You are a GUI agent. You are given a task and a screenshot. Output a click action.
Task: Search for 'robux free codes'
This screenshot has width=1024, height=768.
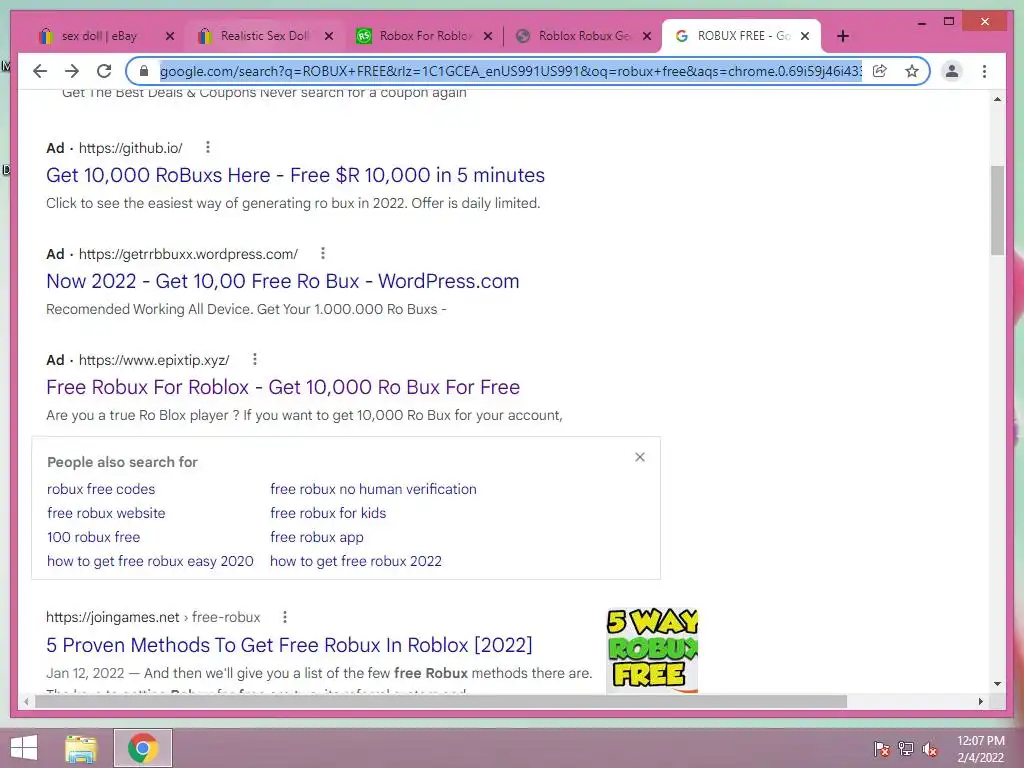[101, 489]
